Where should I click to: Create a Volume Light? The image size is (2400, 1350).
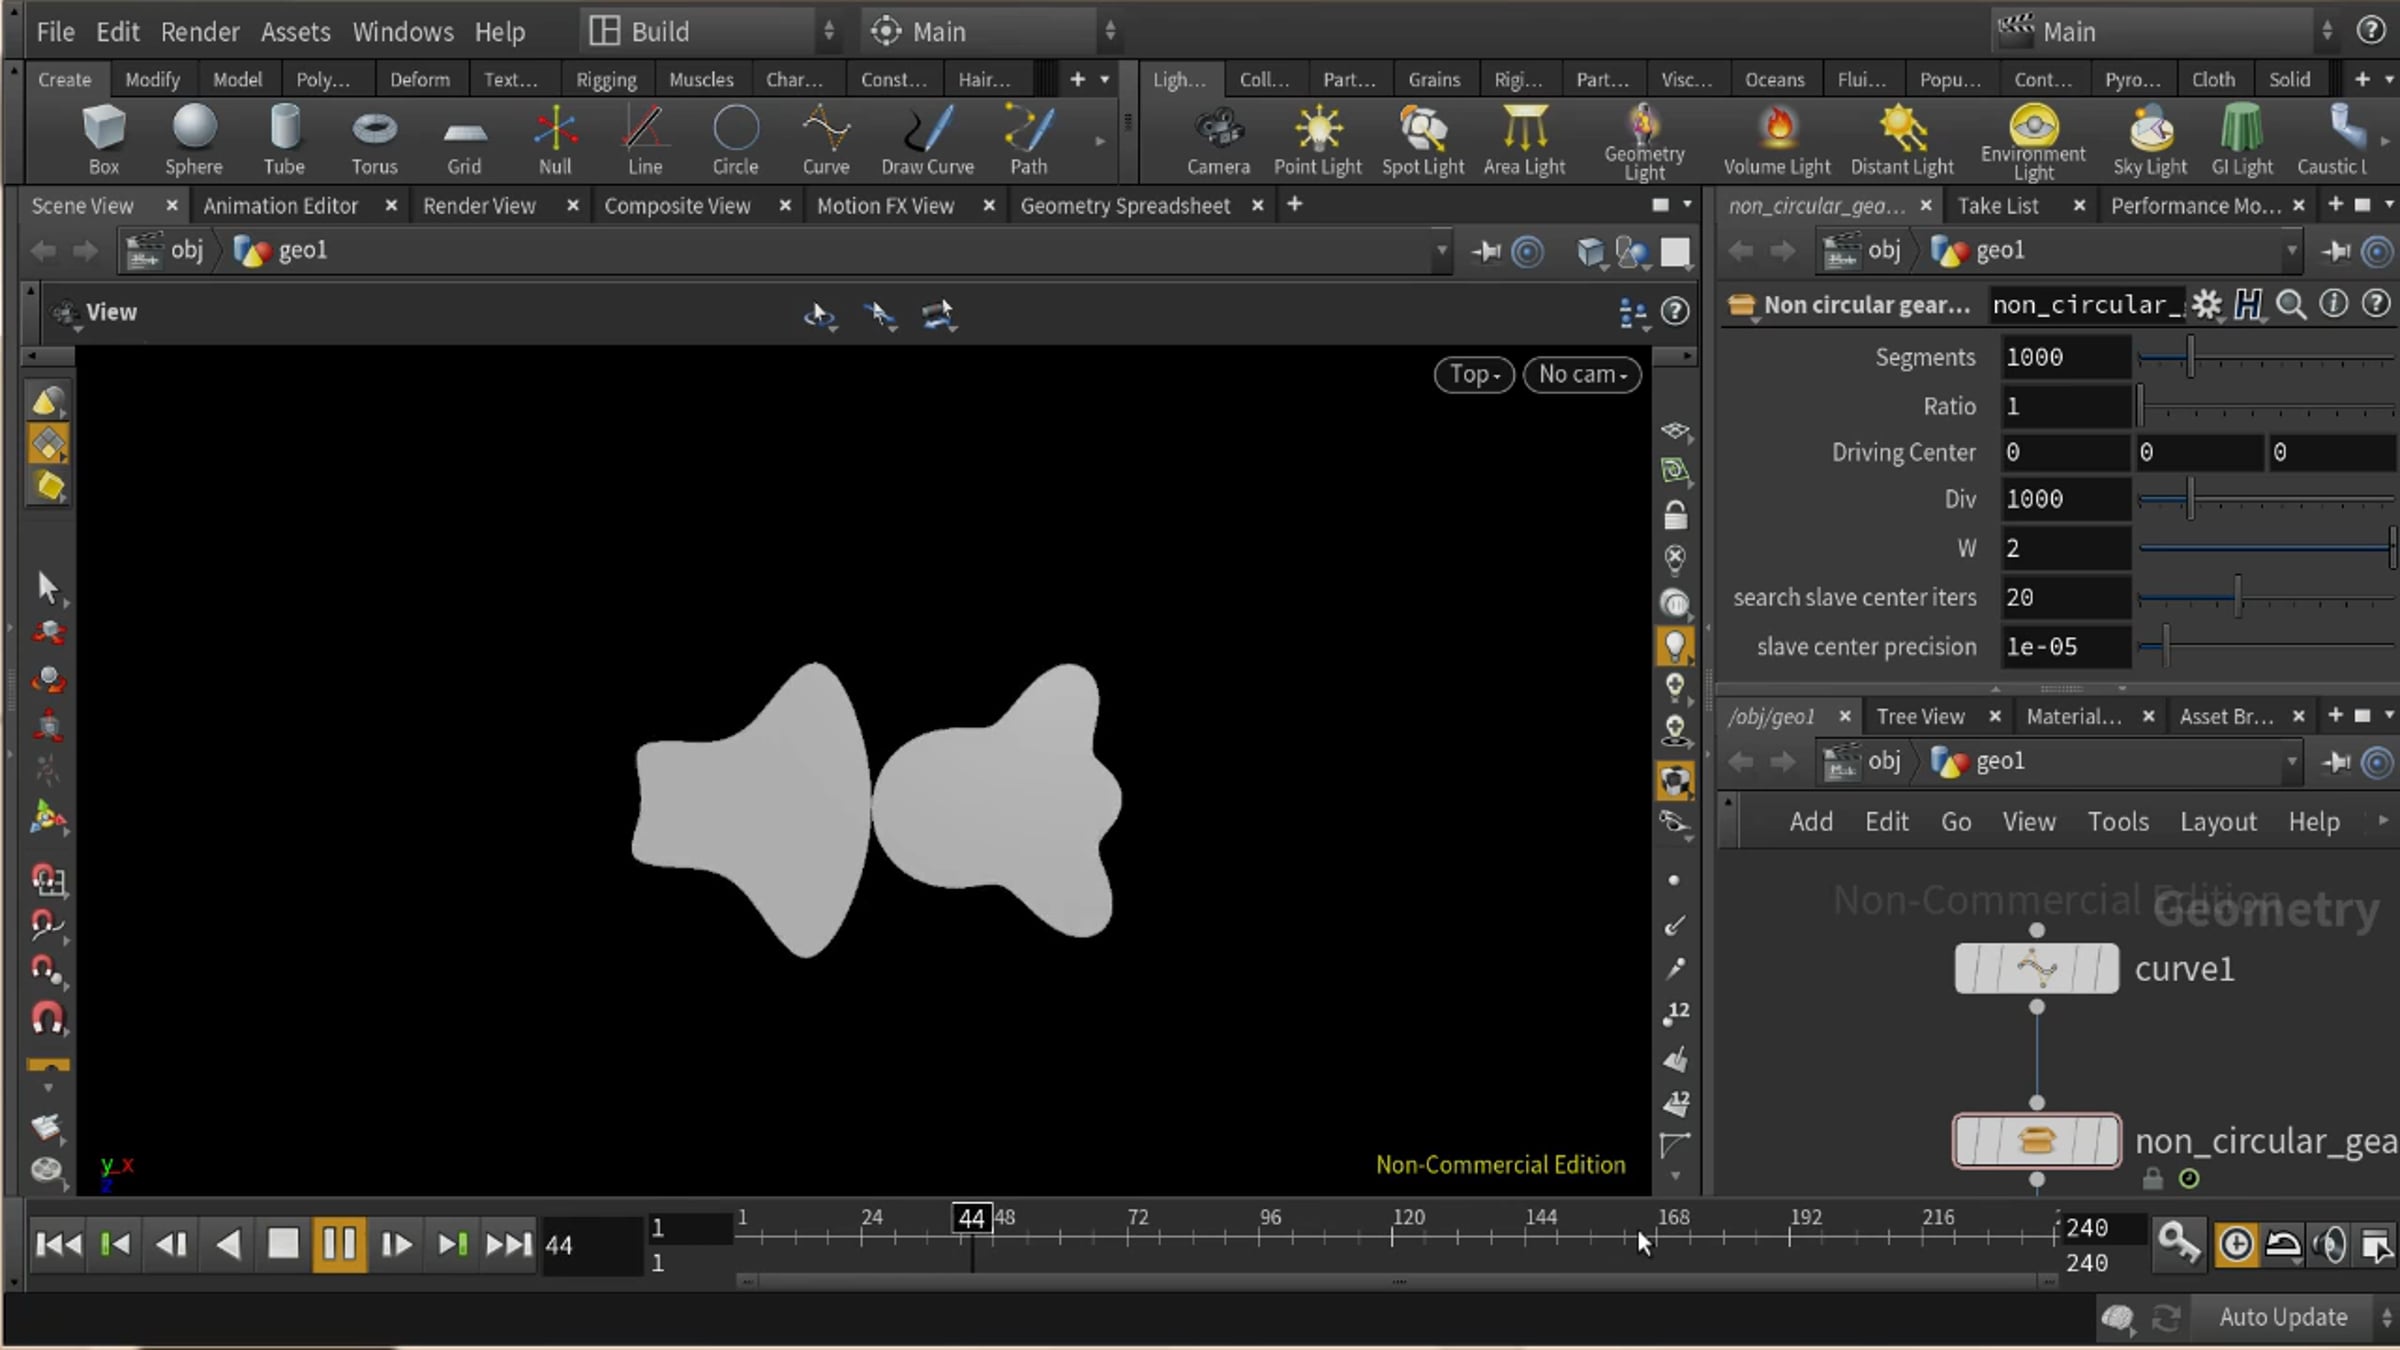[x=1777, y=140]
